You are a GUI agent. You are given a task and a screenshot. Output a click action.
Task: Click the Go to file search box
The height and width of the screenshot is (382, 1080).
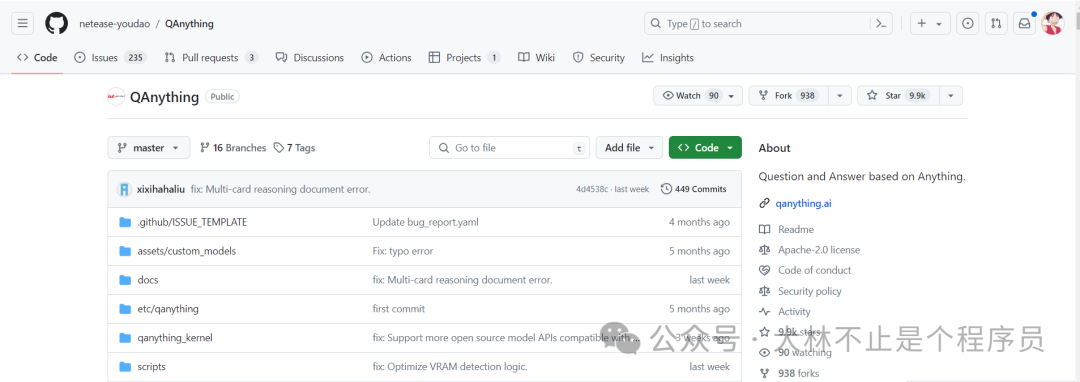[x=510, y=147]
